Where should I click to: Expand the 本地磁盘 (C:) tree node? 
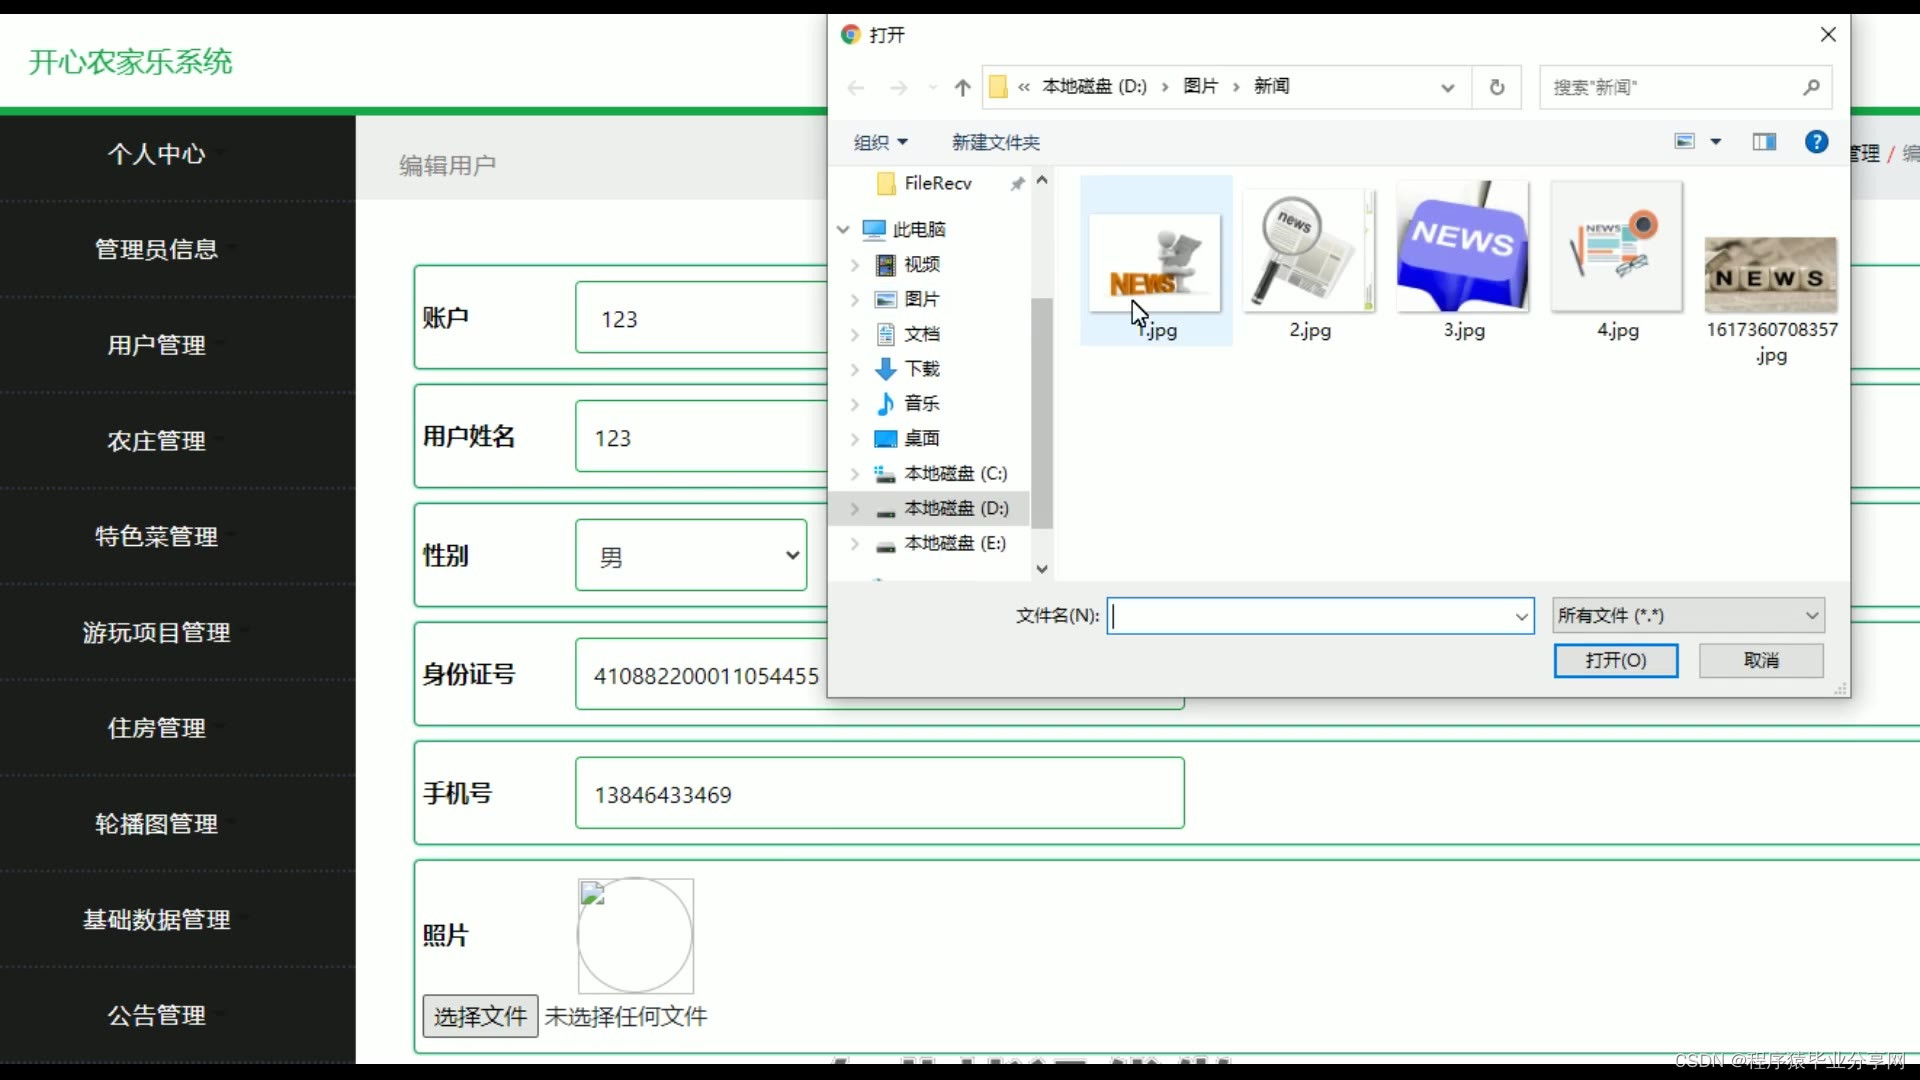click(x=855, y=474)
